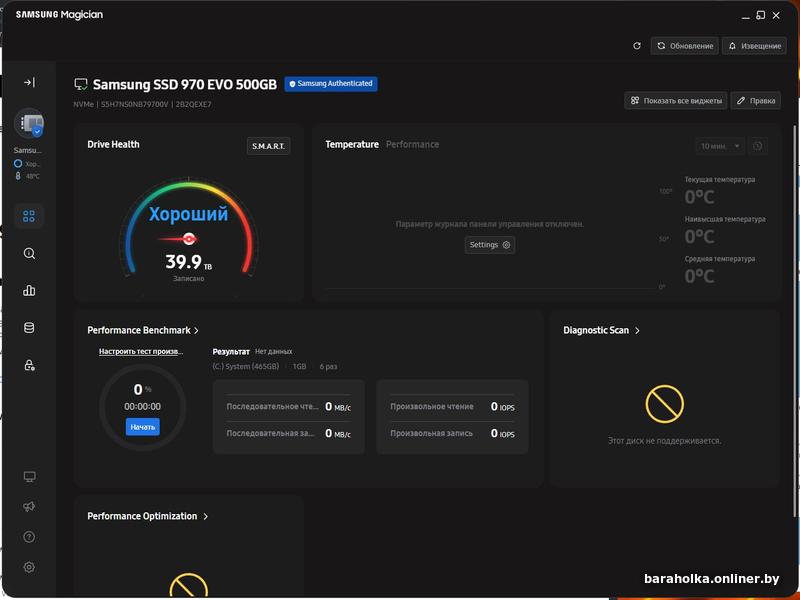Screen dimensions: 800x600
Task: Open the dashboard grid icon in the sidebar
Action: (x=29, y=216)
